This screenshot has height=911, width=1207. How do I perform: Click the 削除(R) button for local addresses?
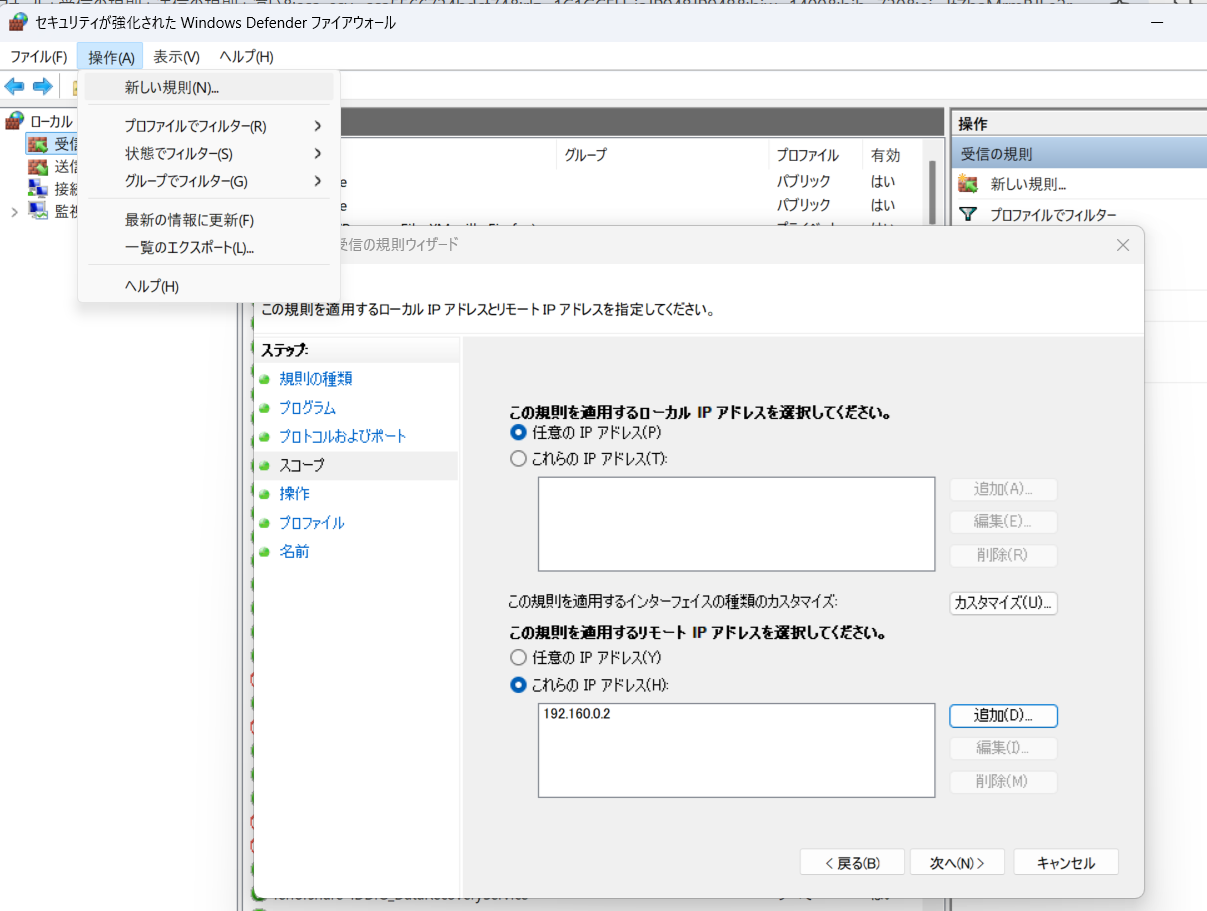tap(1003, 555)
